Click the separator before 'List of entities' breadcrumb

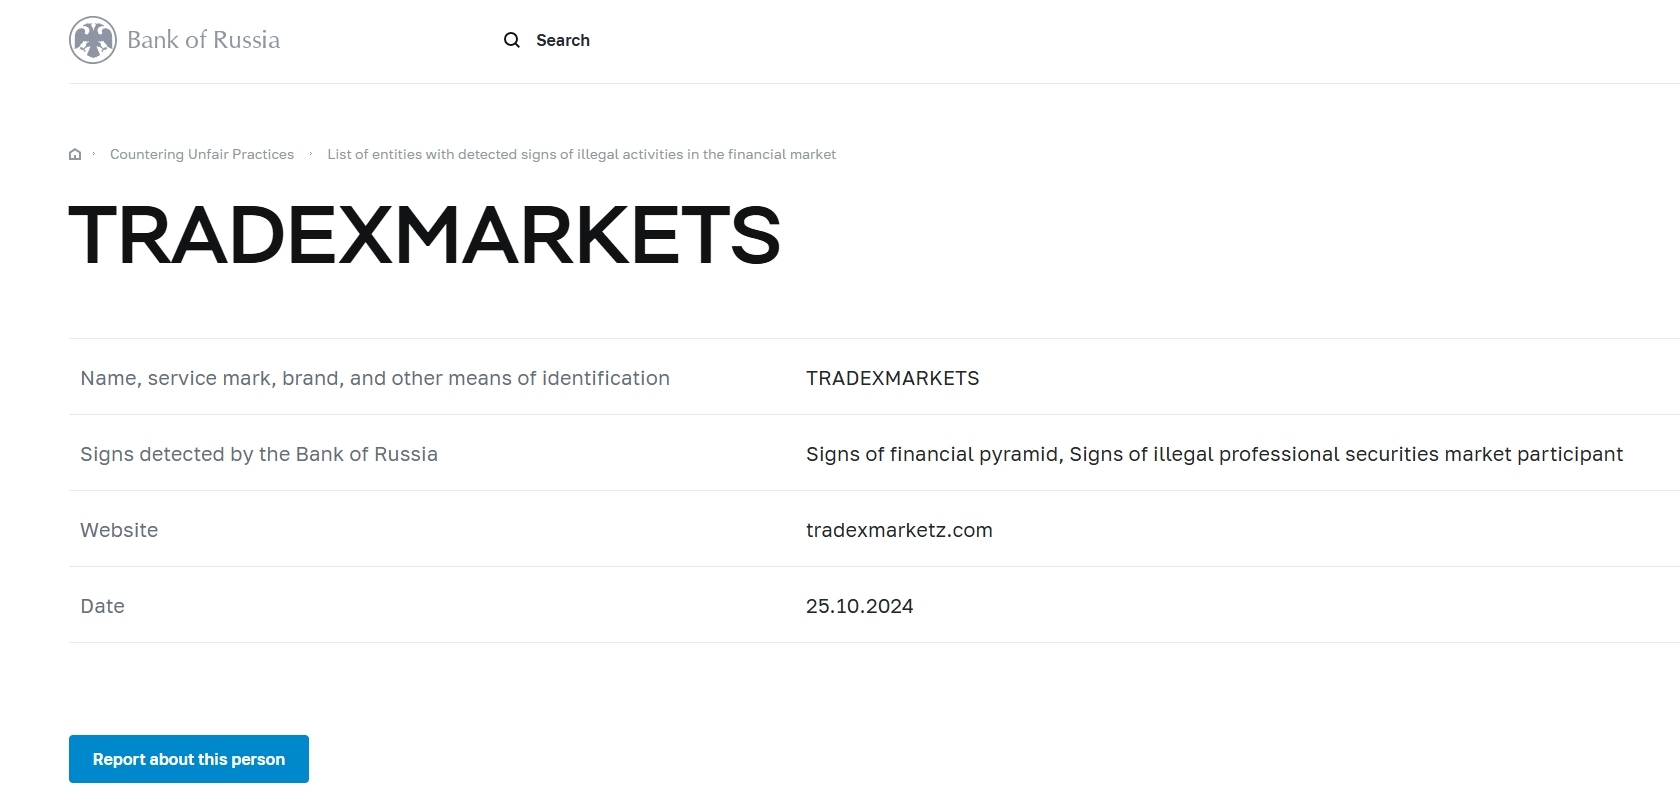[311, 154]
